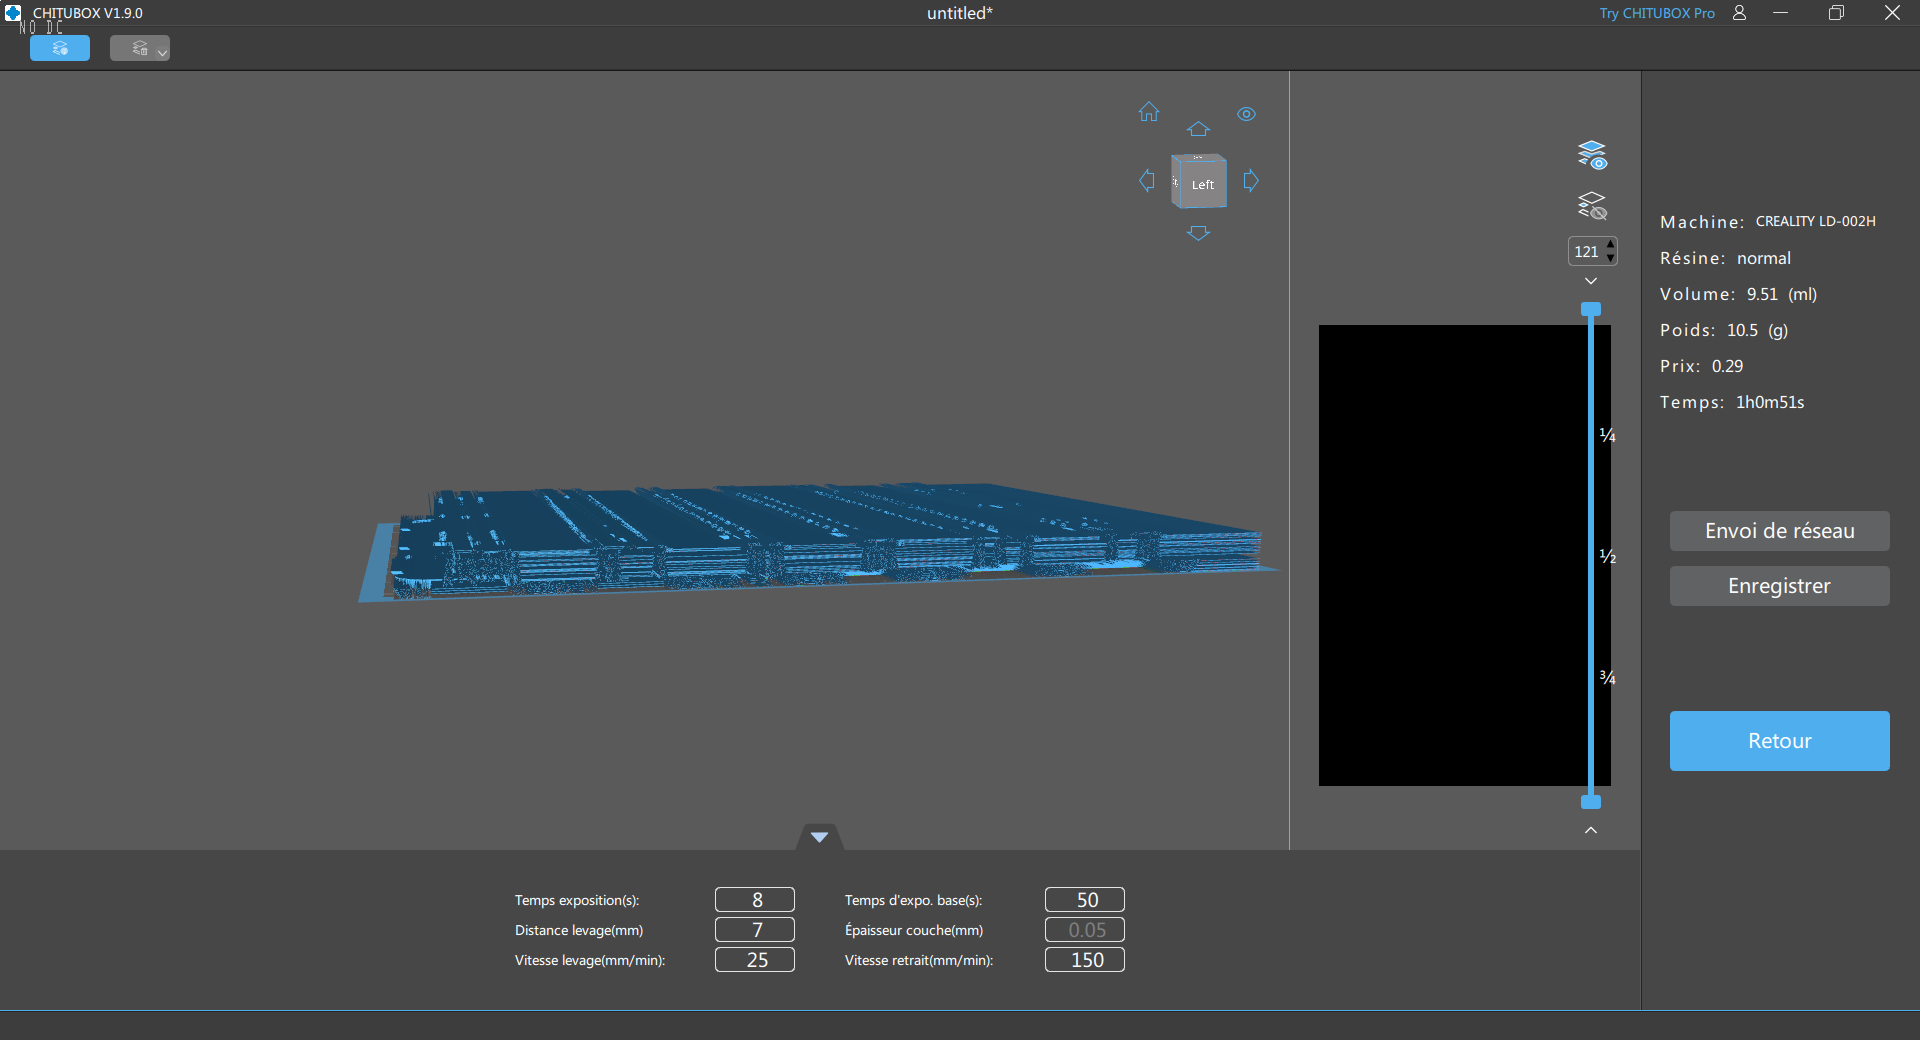Click the Envoi de réseau button
The image size is (1920, 1040).
(x=1780, y=531)
